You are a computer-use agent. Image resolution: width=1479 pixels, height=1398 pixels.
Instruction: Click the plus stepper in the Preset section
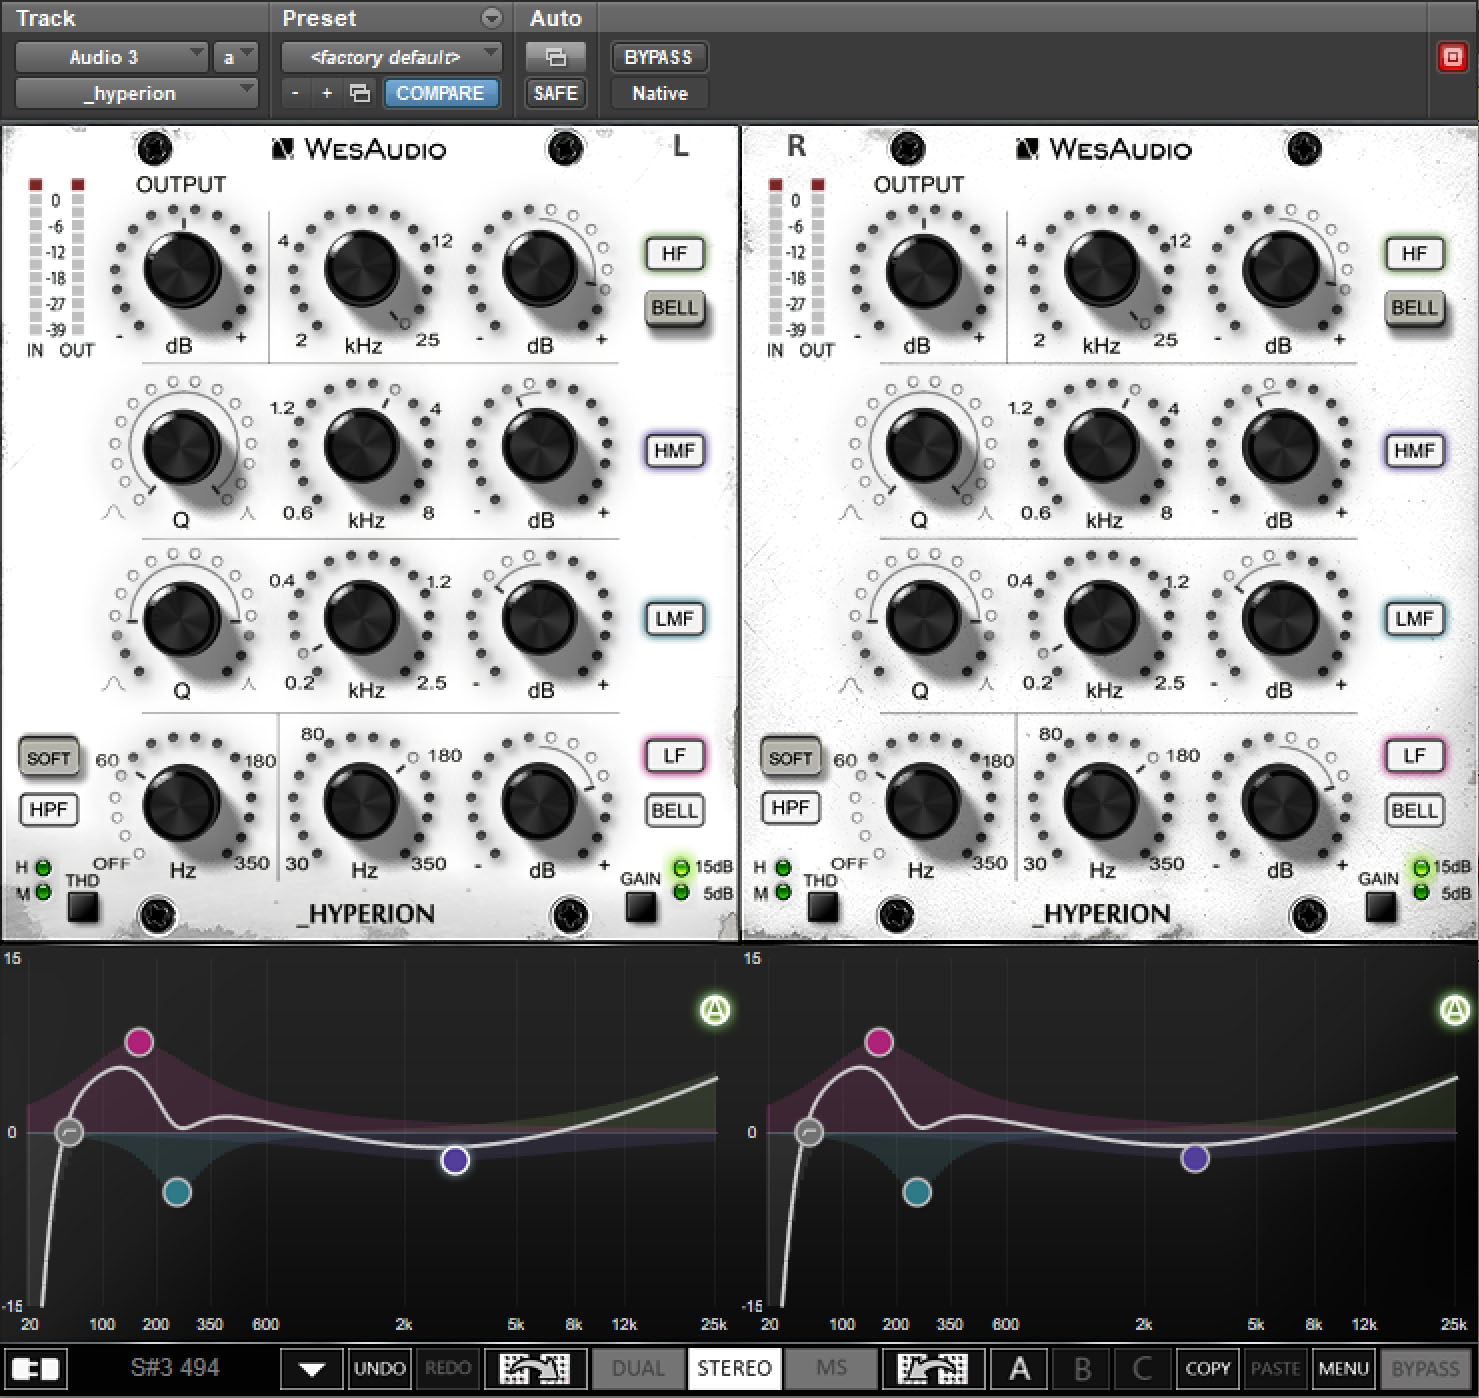[325, 92]
